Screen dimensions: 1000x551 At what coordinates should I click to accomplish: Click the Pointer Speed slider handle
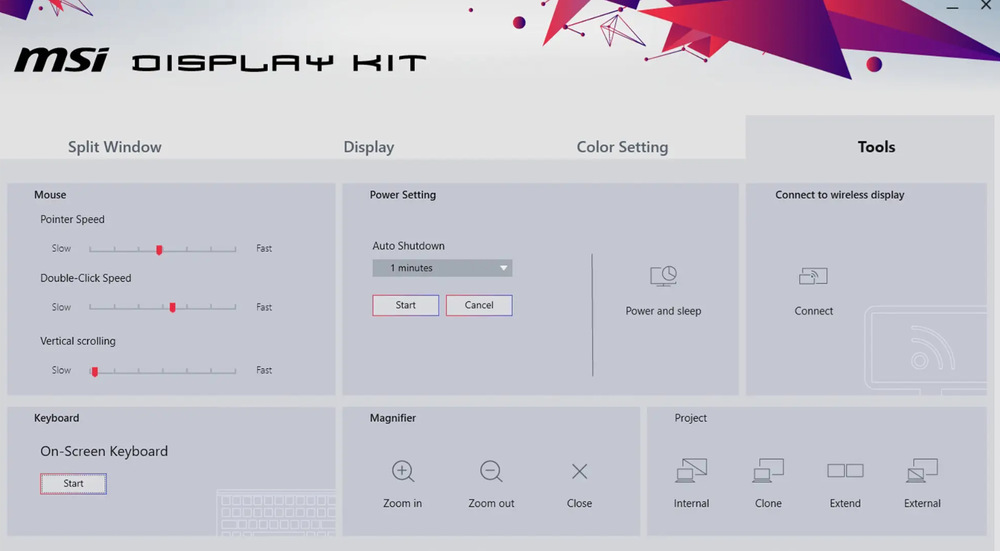(159, 249)
